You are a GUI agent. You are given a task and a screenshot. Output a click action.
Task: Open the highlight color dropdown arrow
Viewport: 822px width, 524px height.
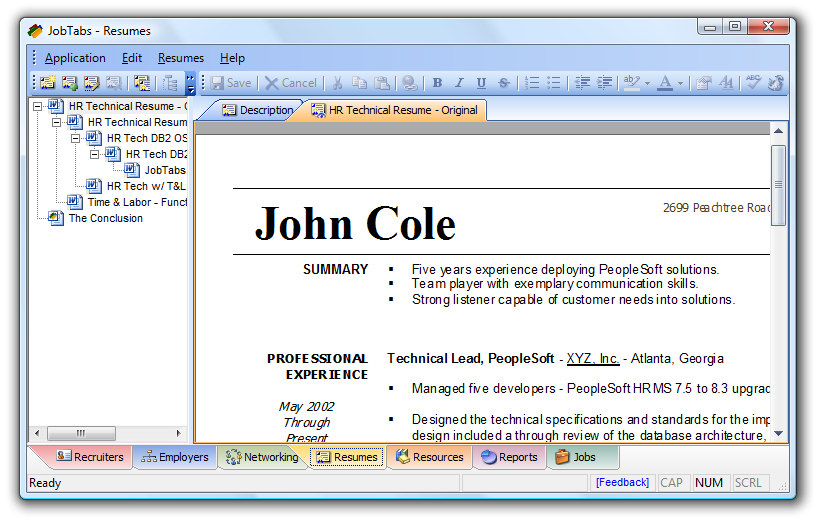coord(647,83)
